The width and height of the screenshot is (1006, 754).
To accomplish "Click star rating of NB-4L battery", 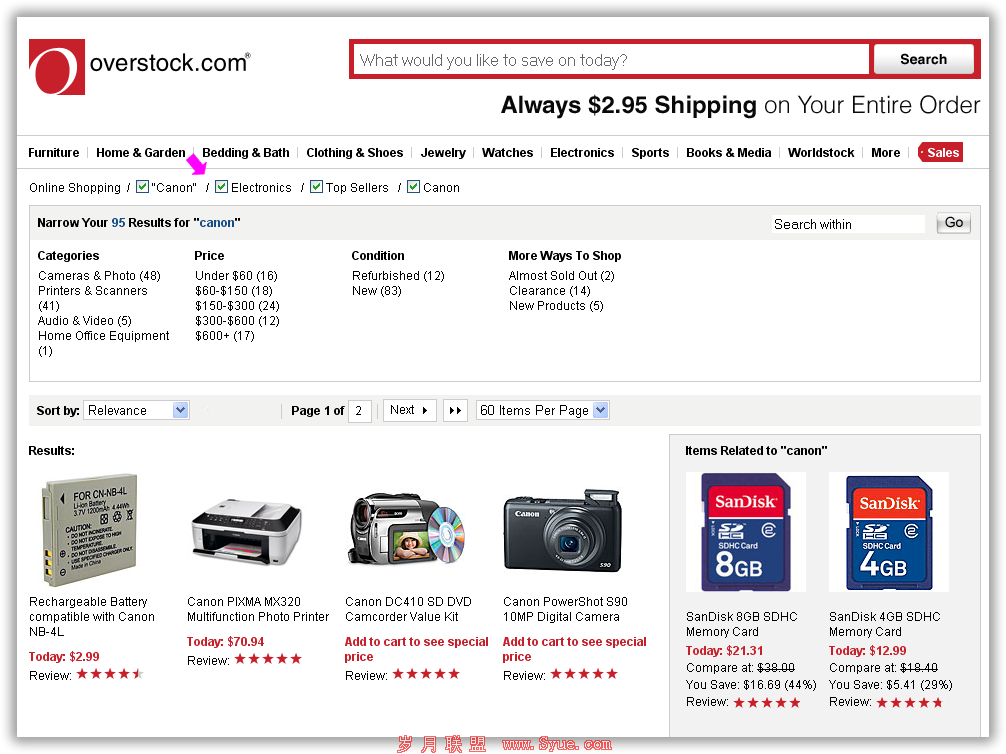I will 110,674.
